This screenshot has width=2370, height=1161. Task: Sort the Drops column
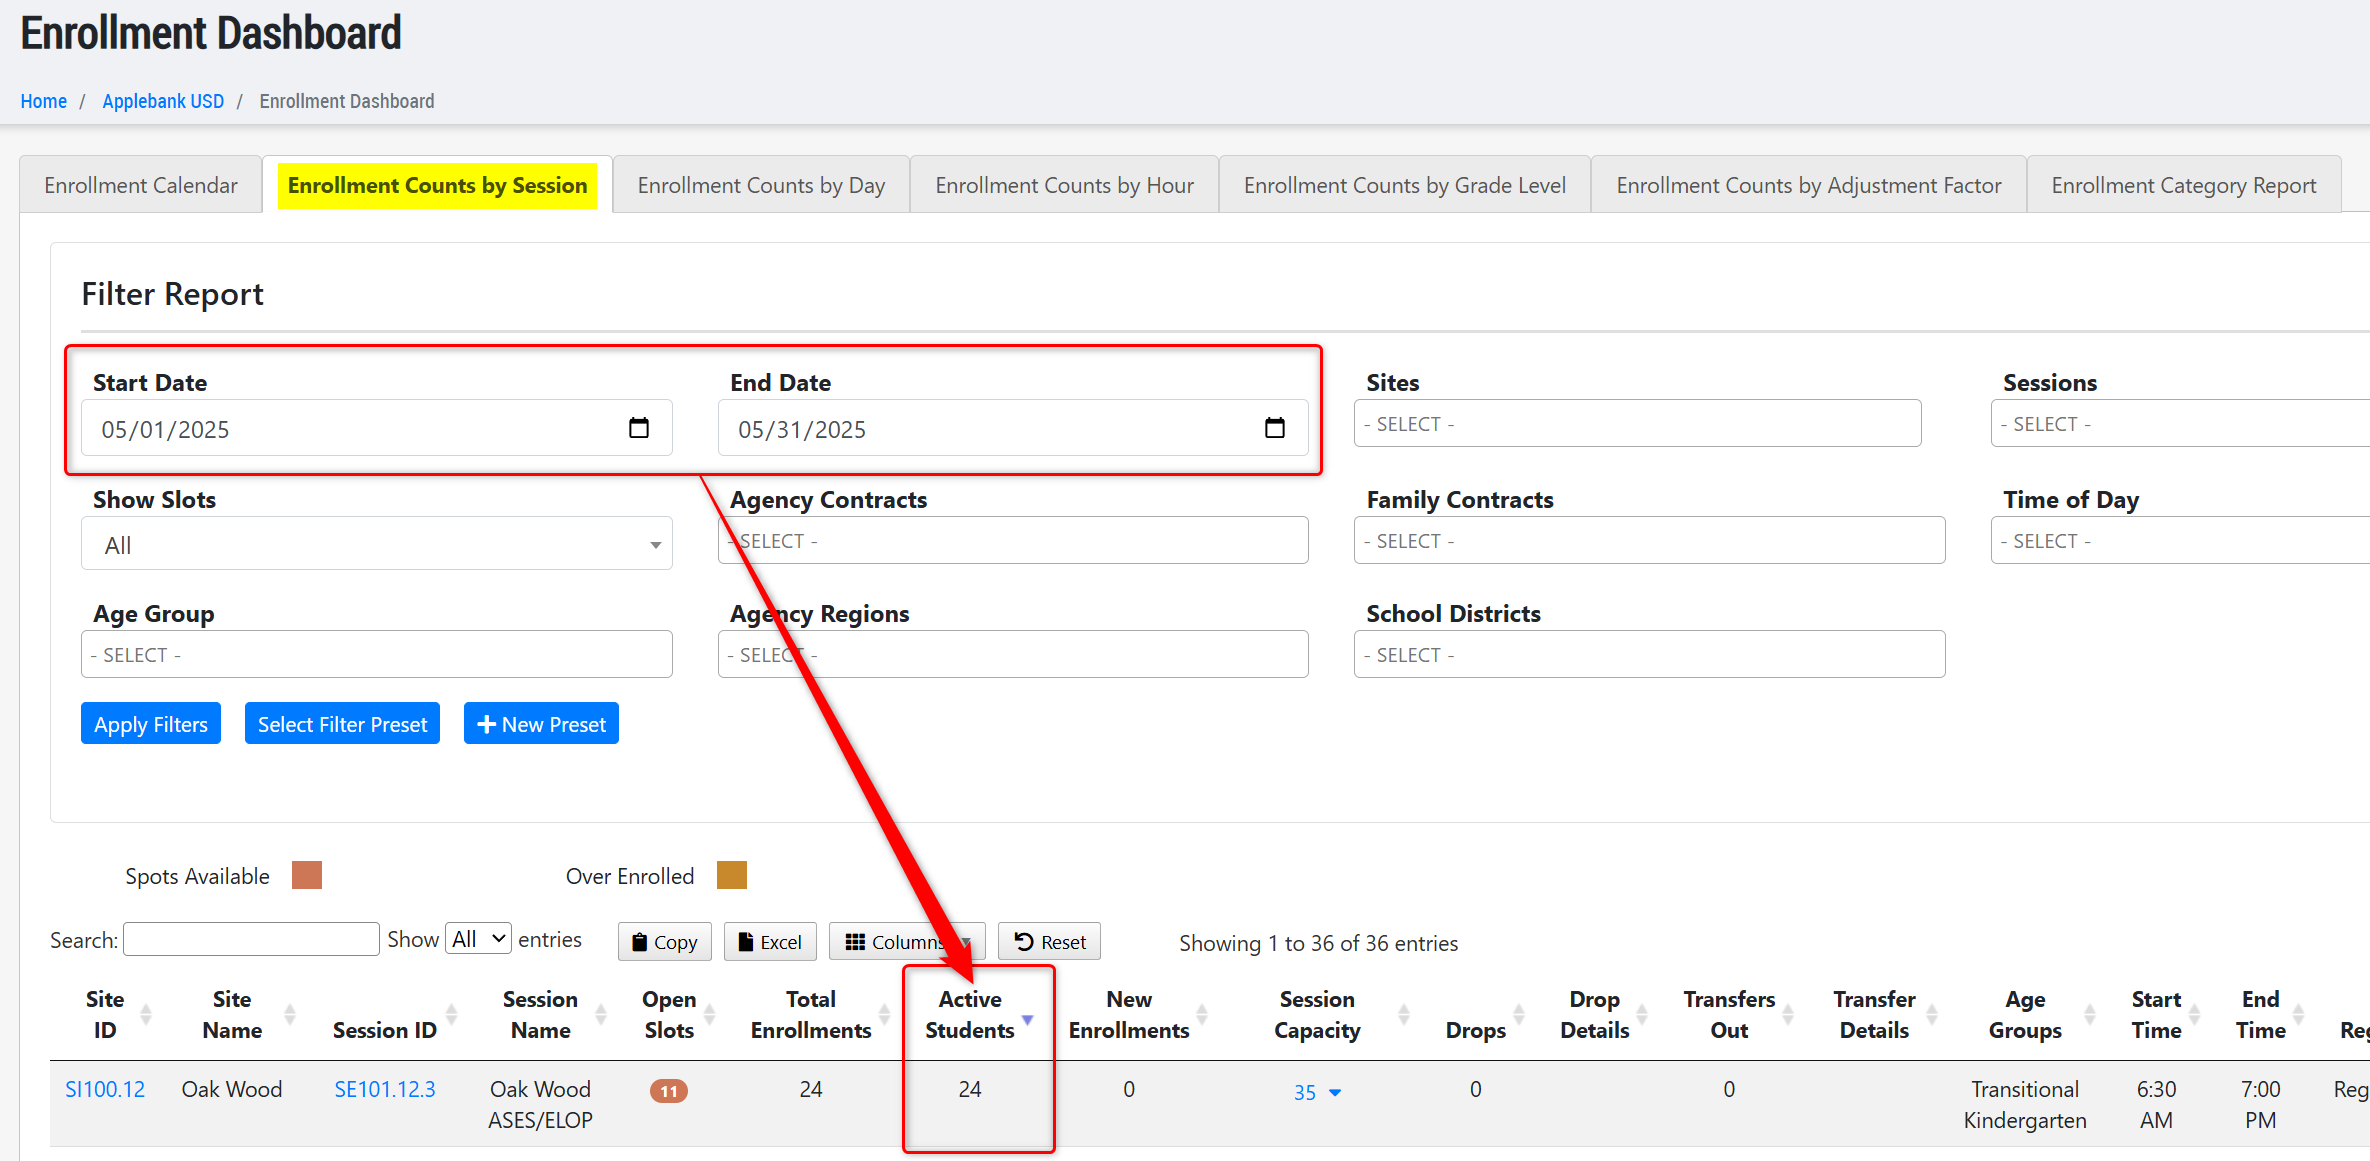click(x=1518, y=1014)
